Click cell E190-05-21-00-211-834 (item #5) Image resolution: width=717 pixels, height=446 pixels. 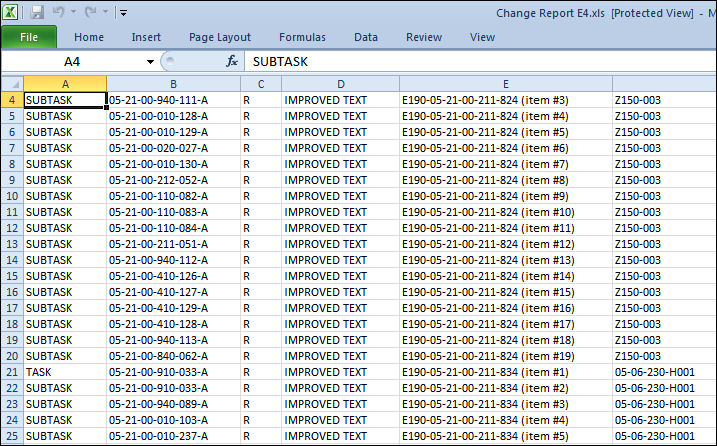(x=506, y=436)
